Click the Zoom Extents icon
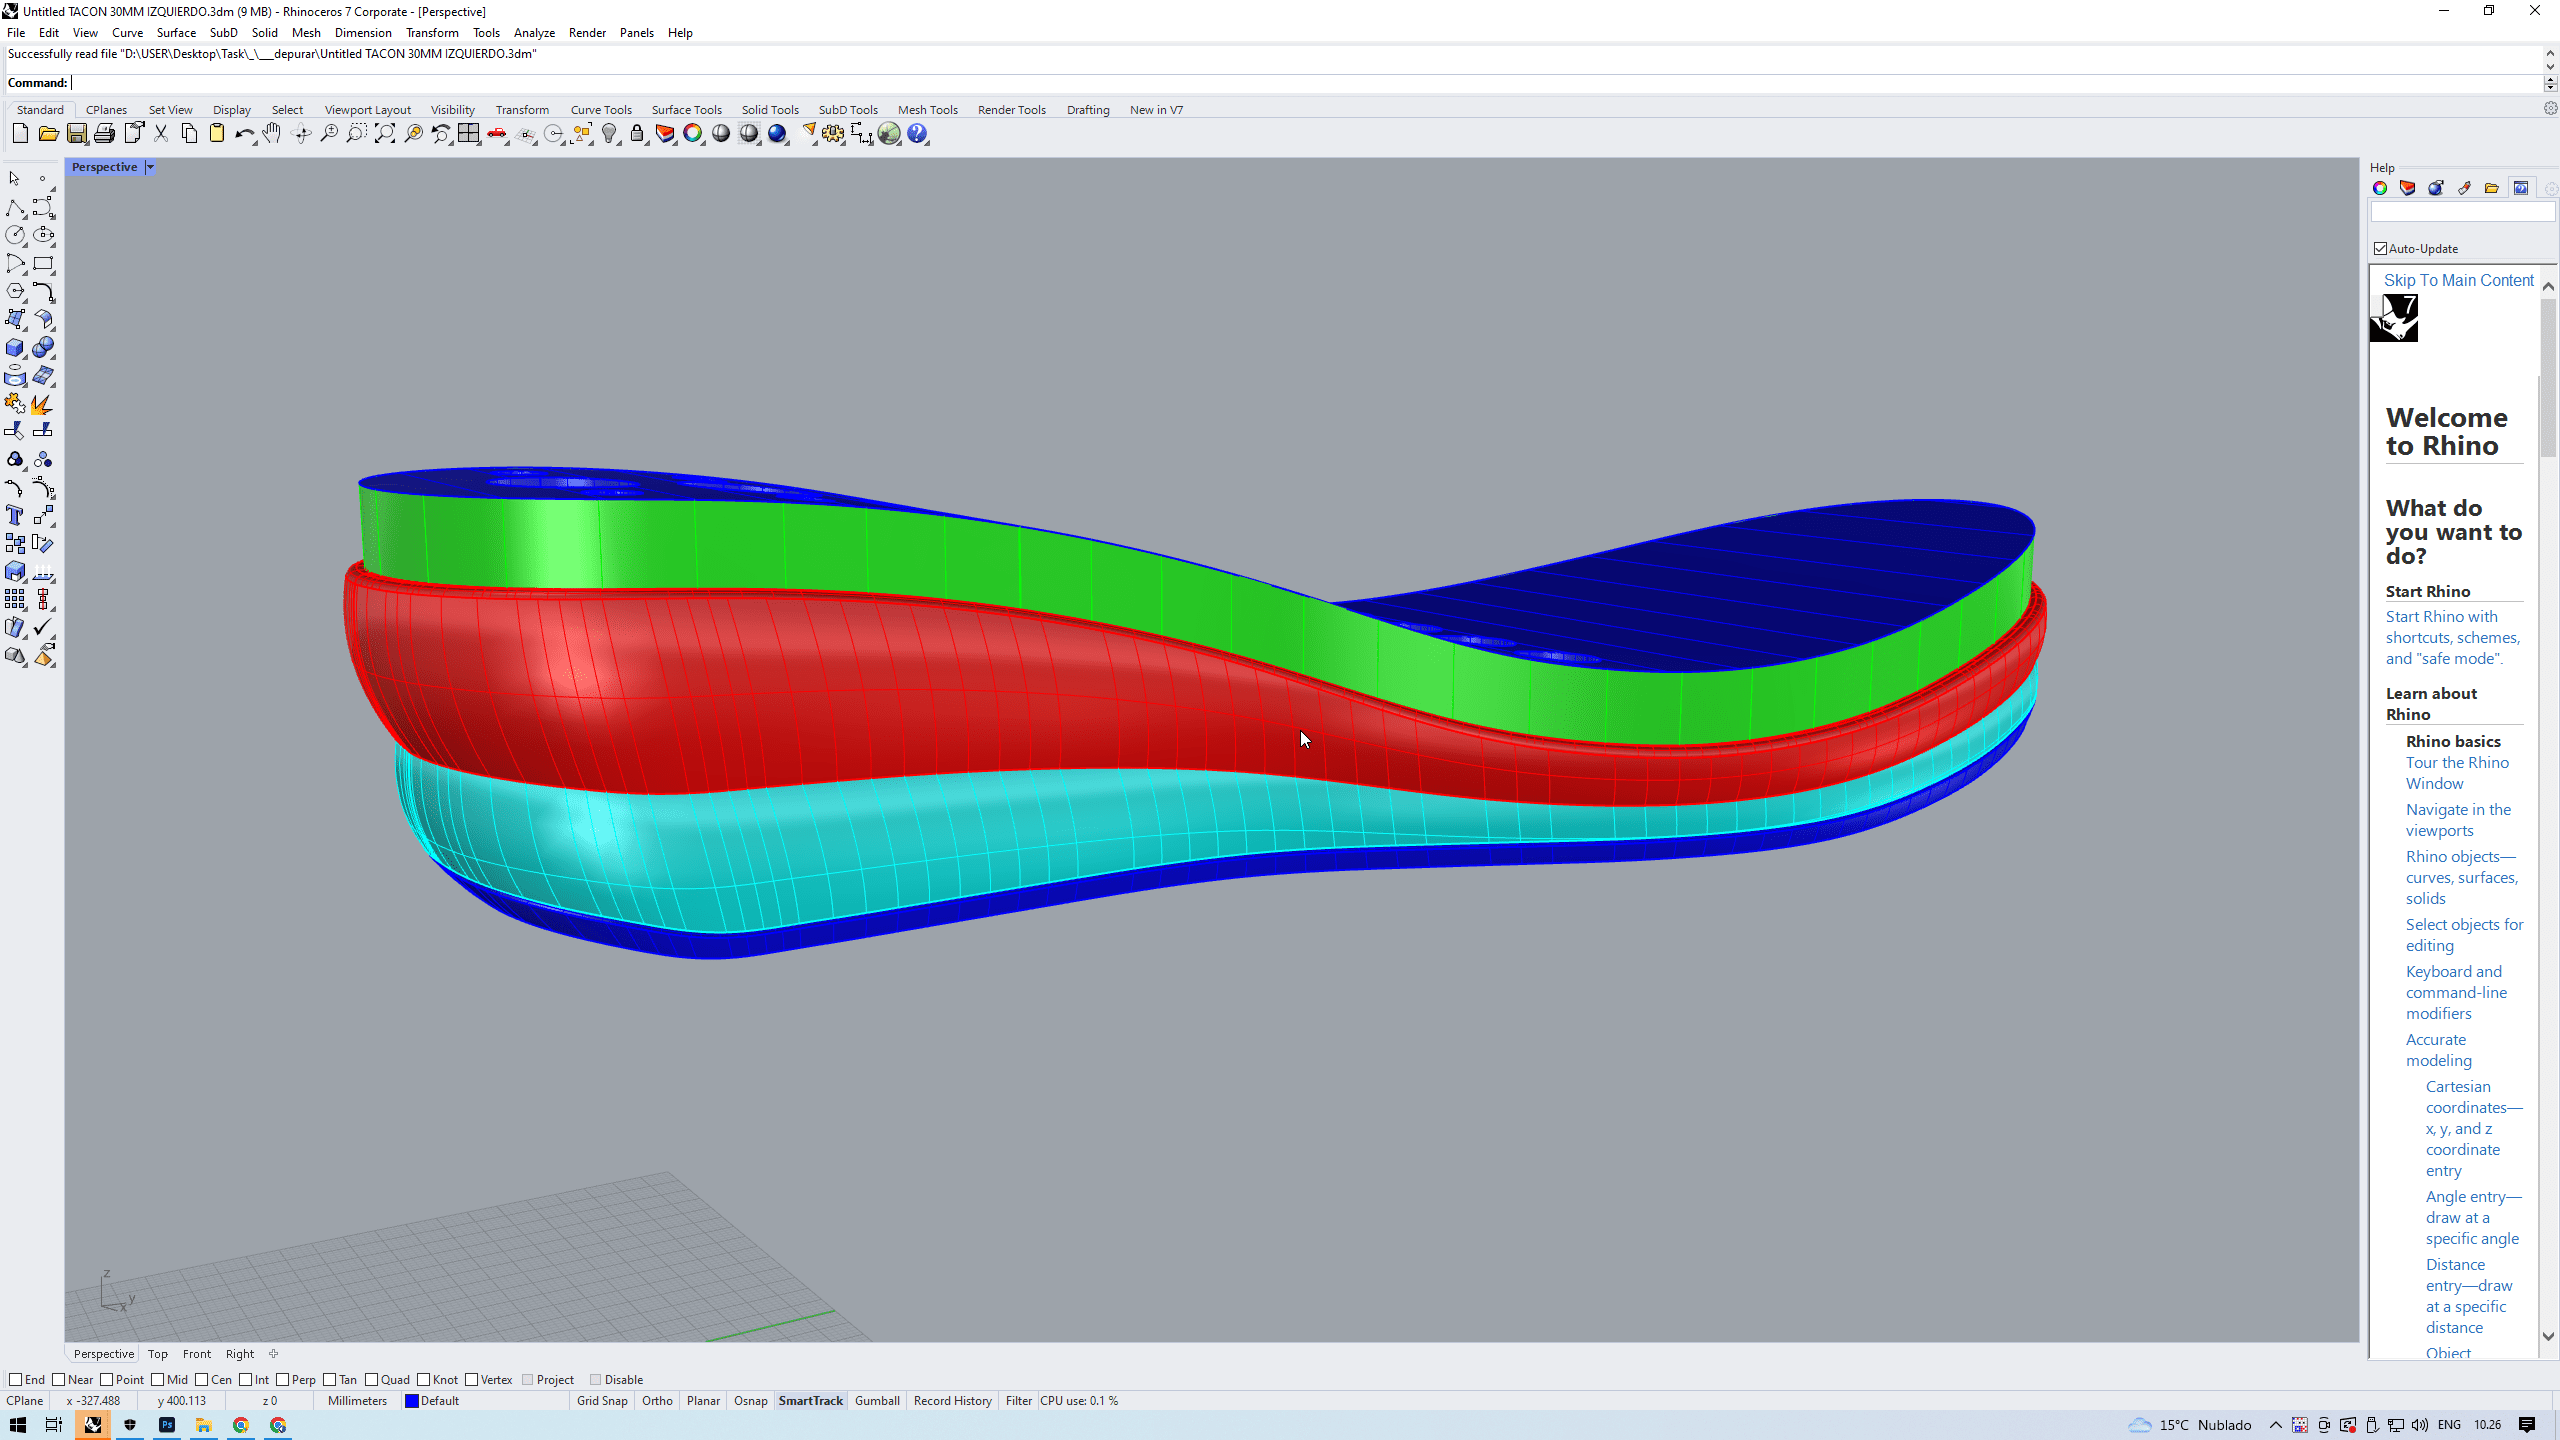Viewport: 2560px width, 1440px height. (x=385, y=134)
